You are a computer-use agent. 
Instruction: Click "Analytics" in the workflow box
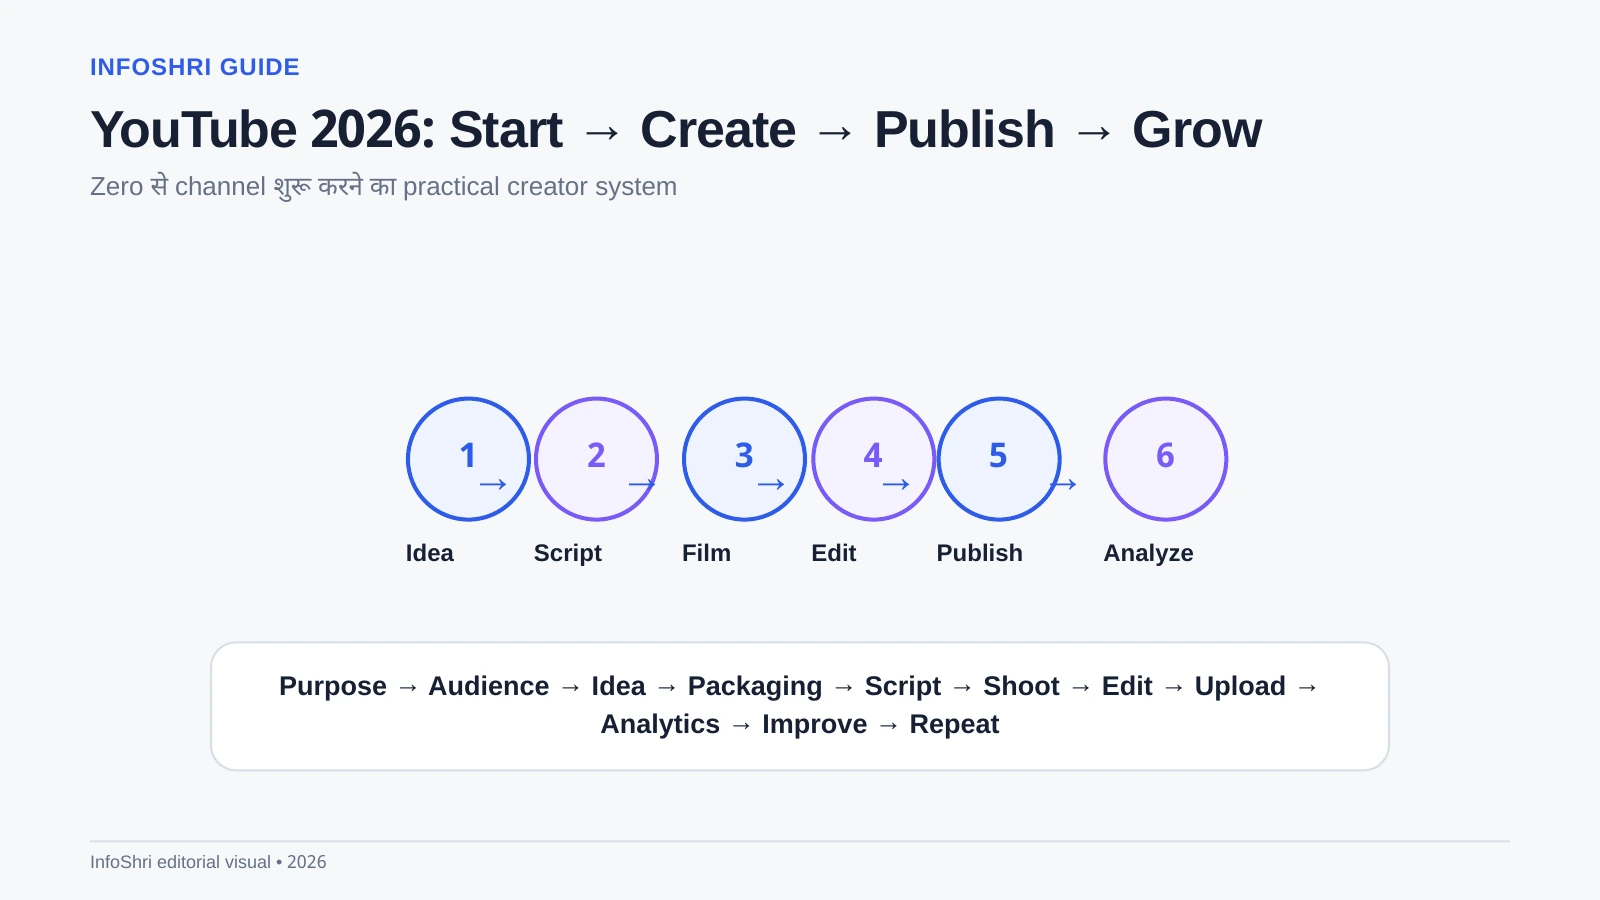coord(660,724)
